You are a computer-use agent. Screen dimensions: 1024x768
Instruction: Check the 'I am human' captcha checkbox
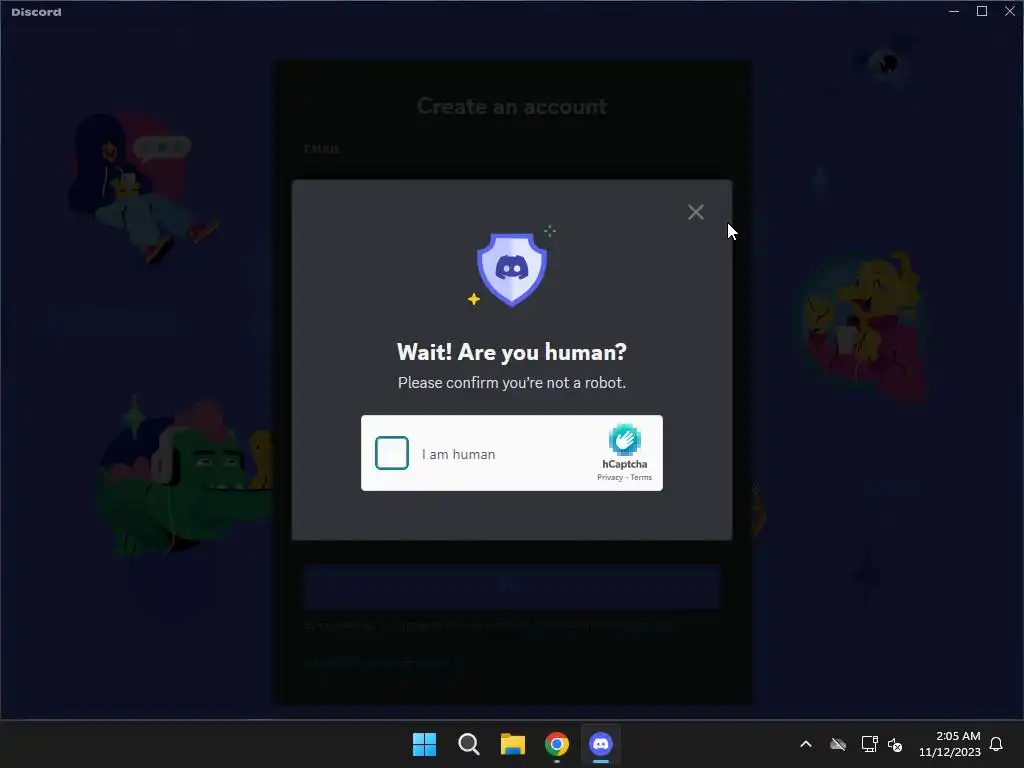tap(392, 453)
